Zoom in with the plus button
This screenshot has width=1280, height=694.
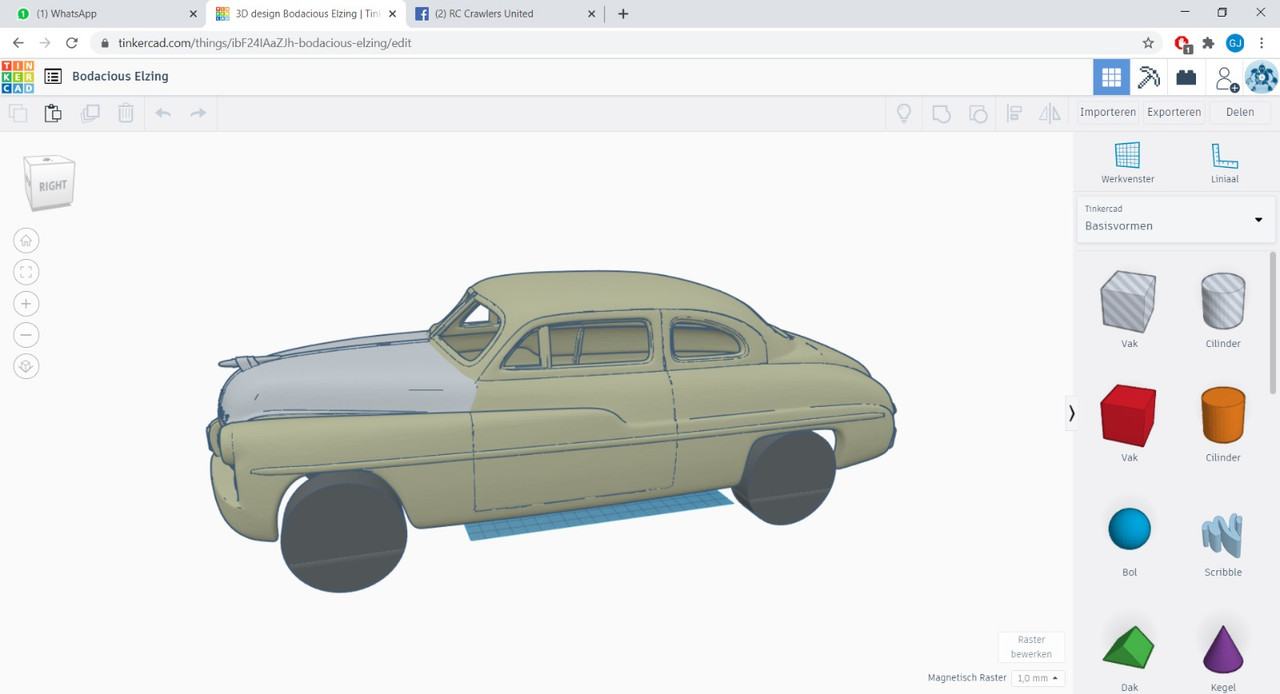(27, 304)
